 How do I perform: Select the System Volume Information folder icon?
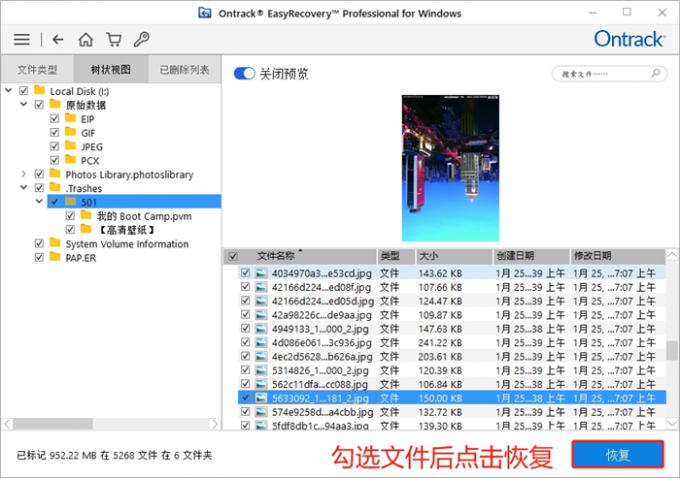pyautogui.click(x=55, y=243)
